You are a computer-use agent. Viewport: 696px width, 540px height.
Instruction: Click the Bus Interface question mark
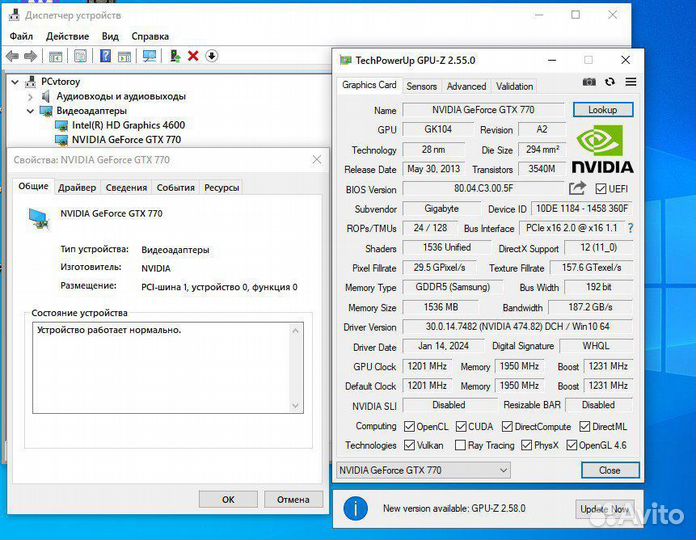(630, 228)
